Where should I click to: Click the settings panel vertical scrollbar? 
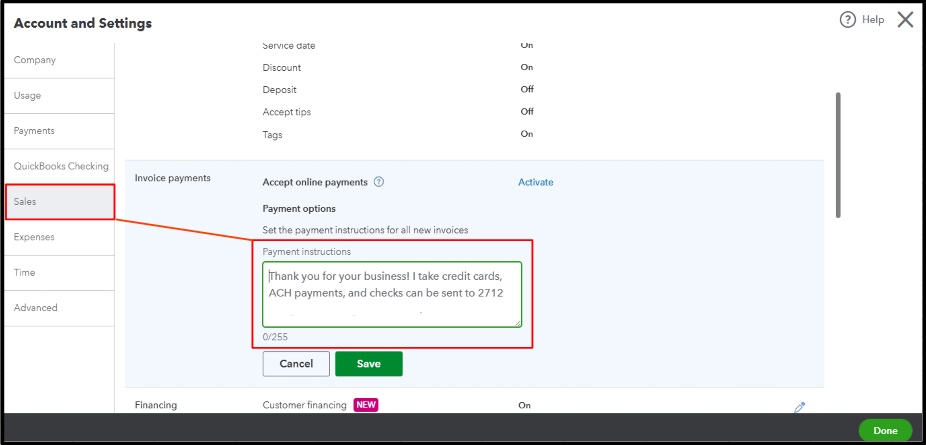838,155
